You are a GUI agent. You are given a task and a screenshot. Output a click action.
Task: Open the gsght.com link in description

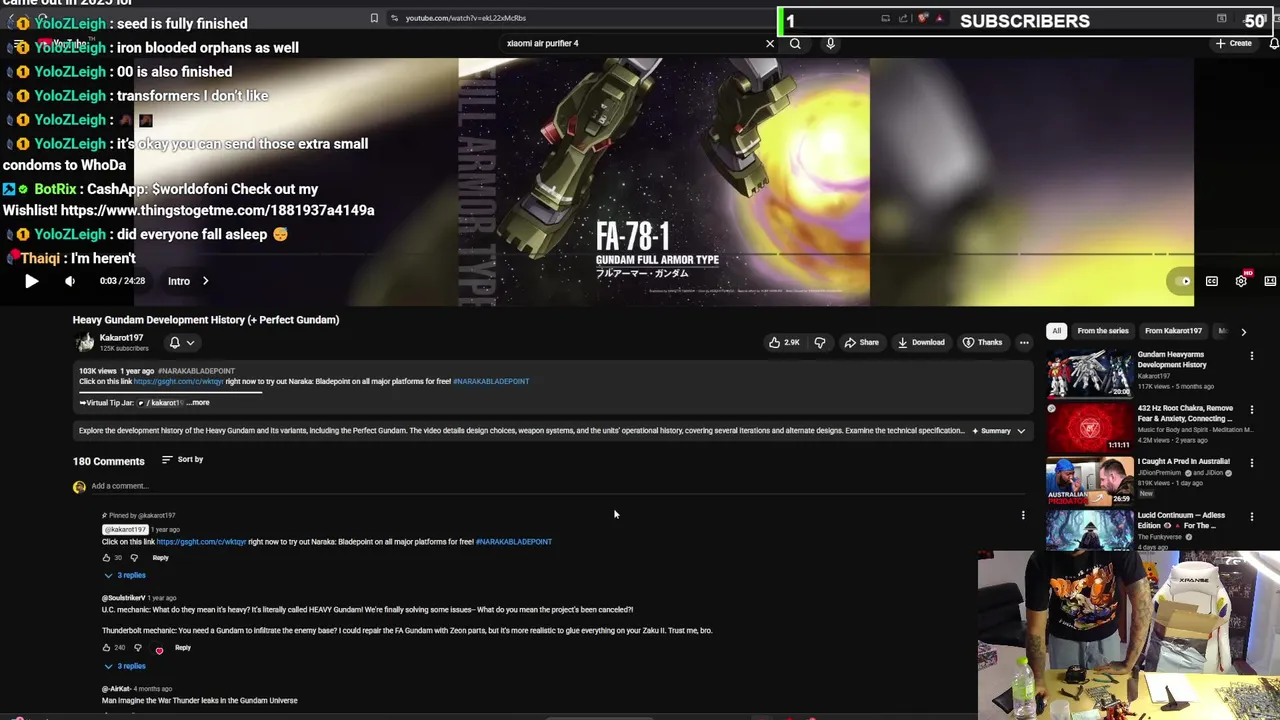click(x=178, y=381)
